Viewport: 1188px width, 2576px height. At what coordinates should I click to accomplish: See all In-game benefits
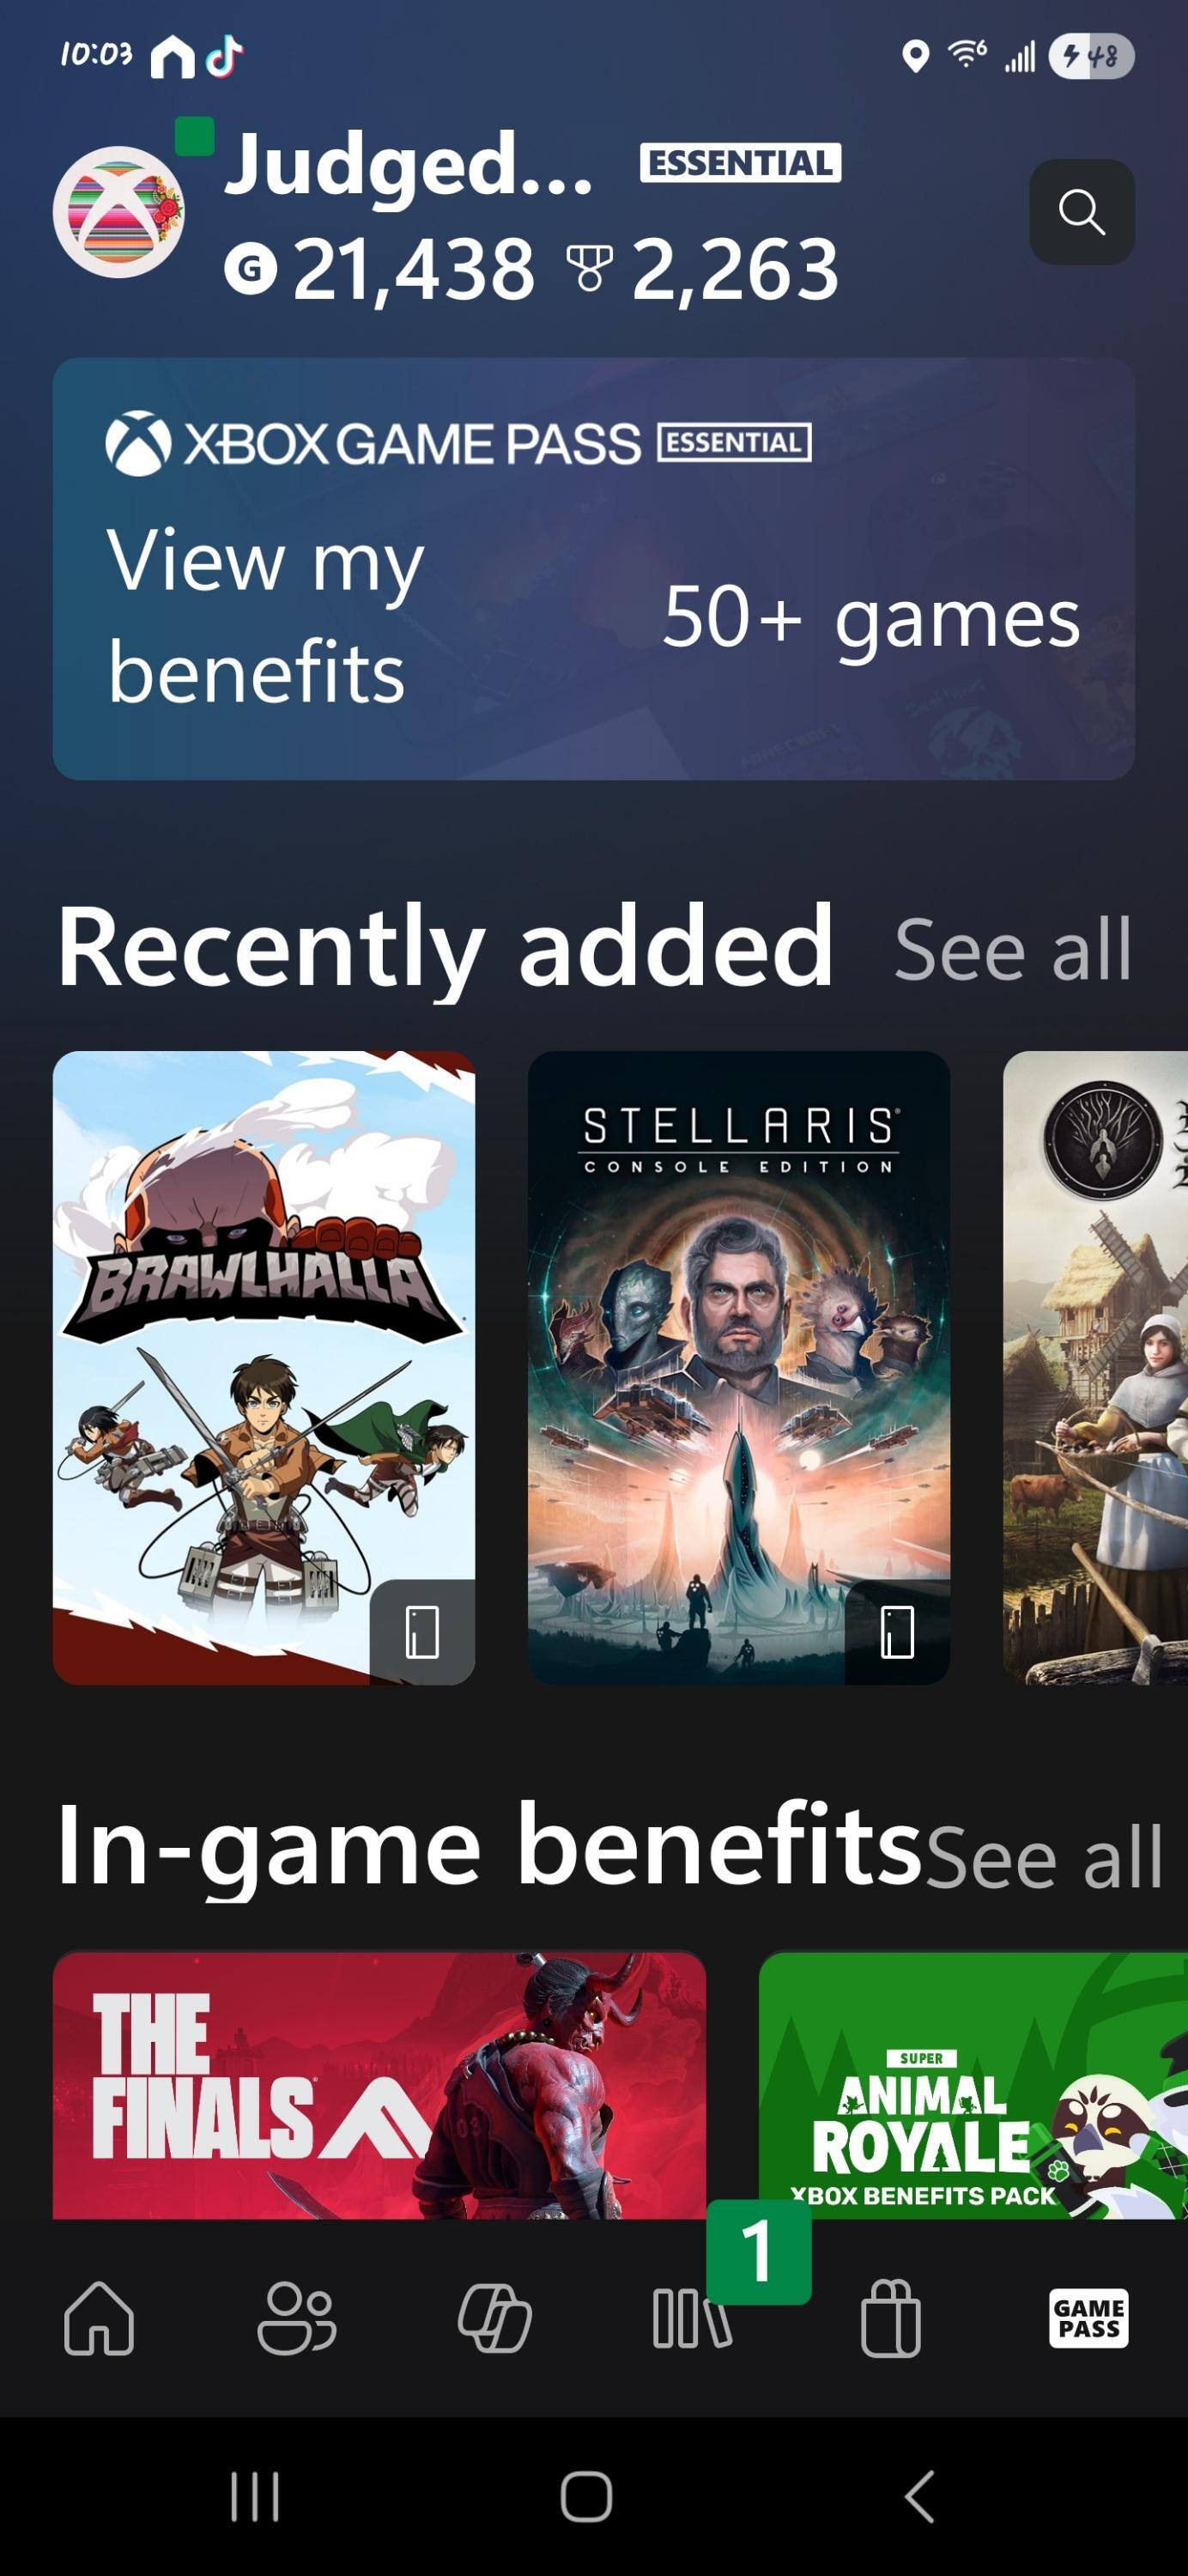pyautogui.click(x=1044, y=1857)
